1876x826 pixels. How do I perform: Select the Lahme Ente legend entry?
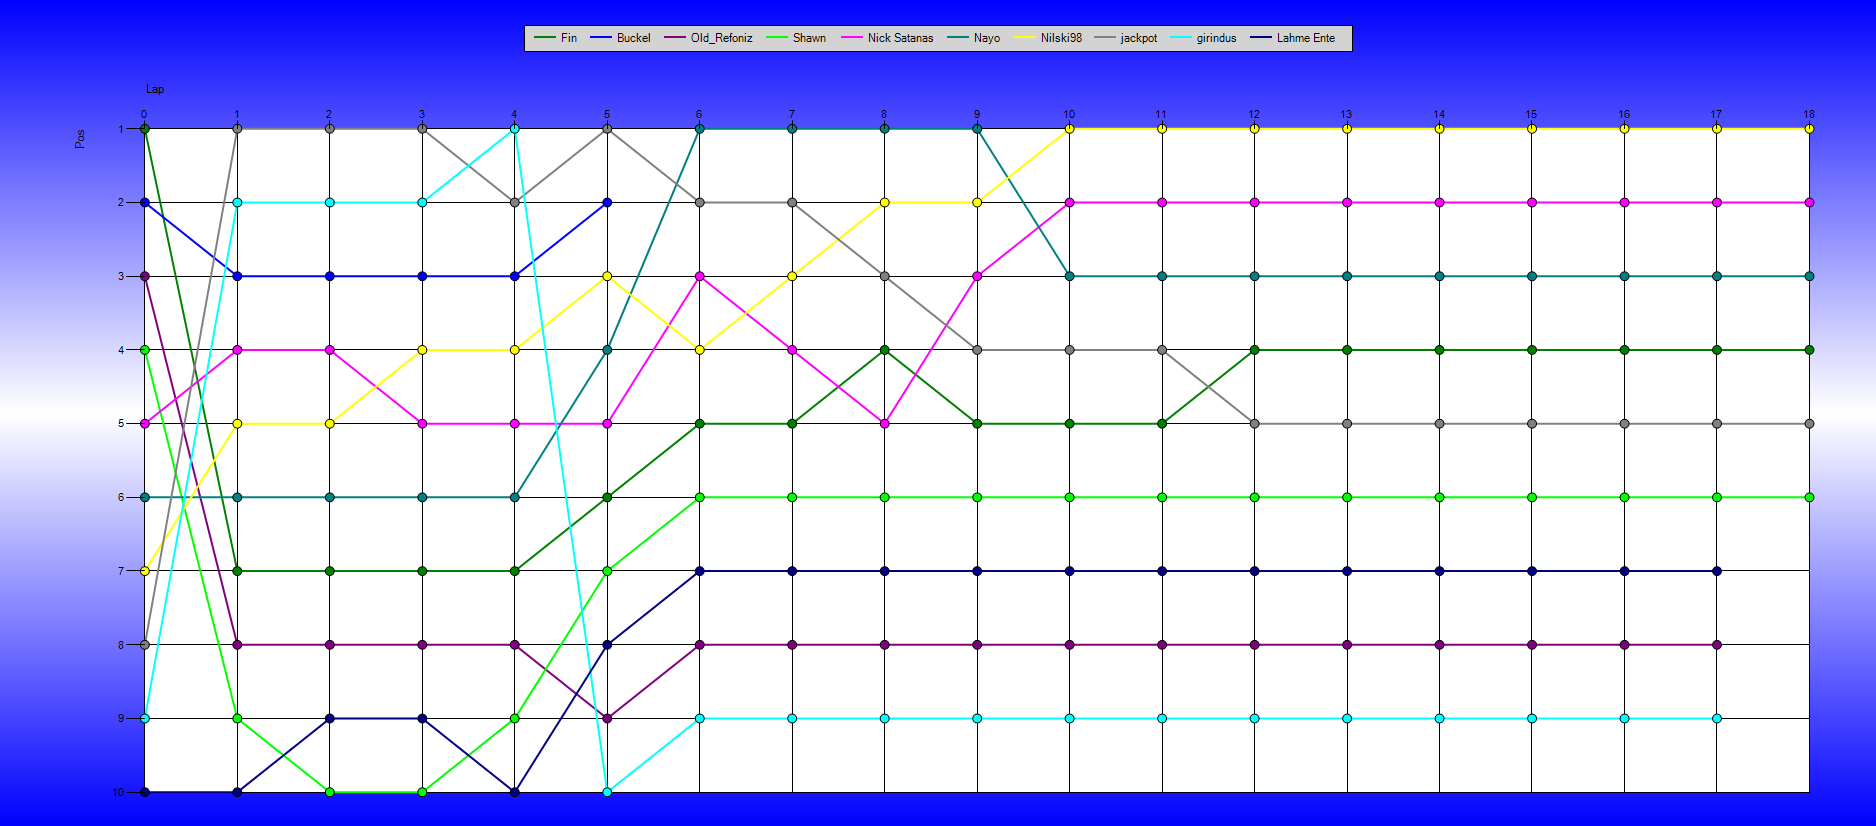click(1305, 38)
